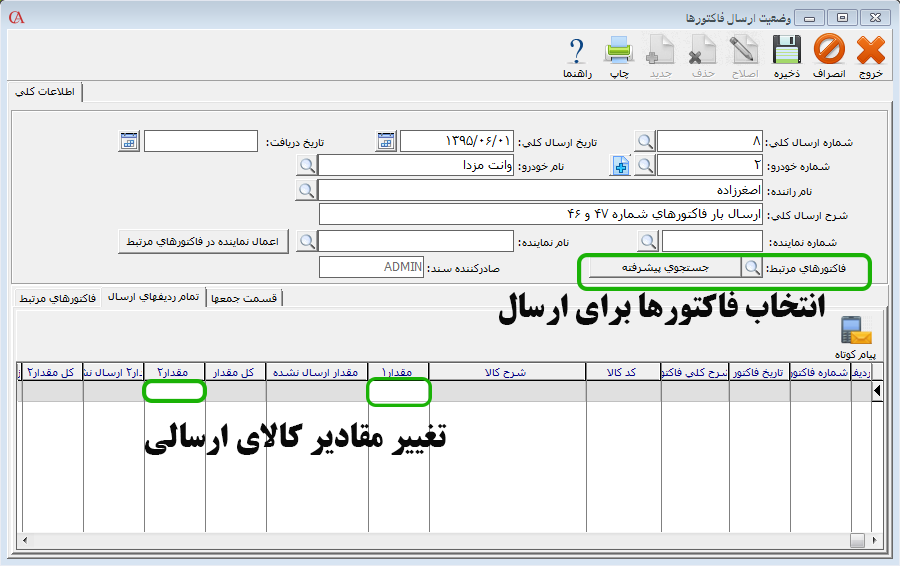900x566 pixels.
Task: Switch to فاکتورهای مرتبط tab
Action: (57, 298)
